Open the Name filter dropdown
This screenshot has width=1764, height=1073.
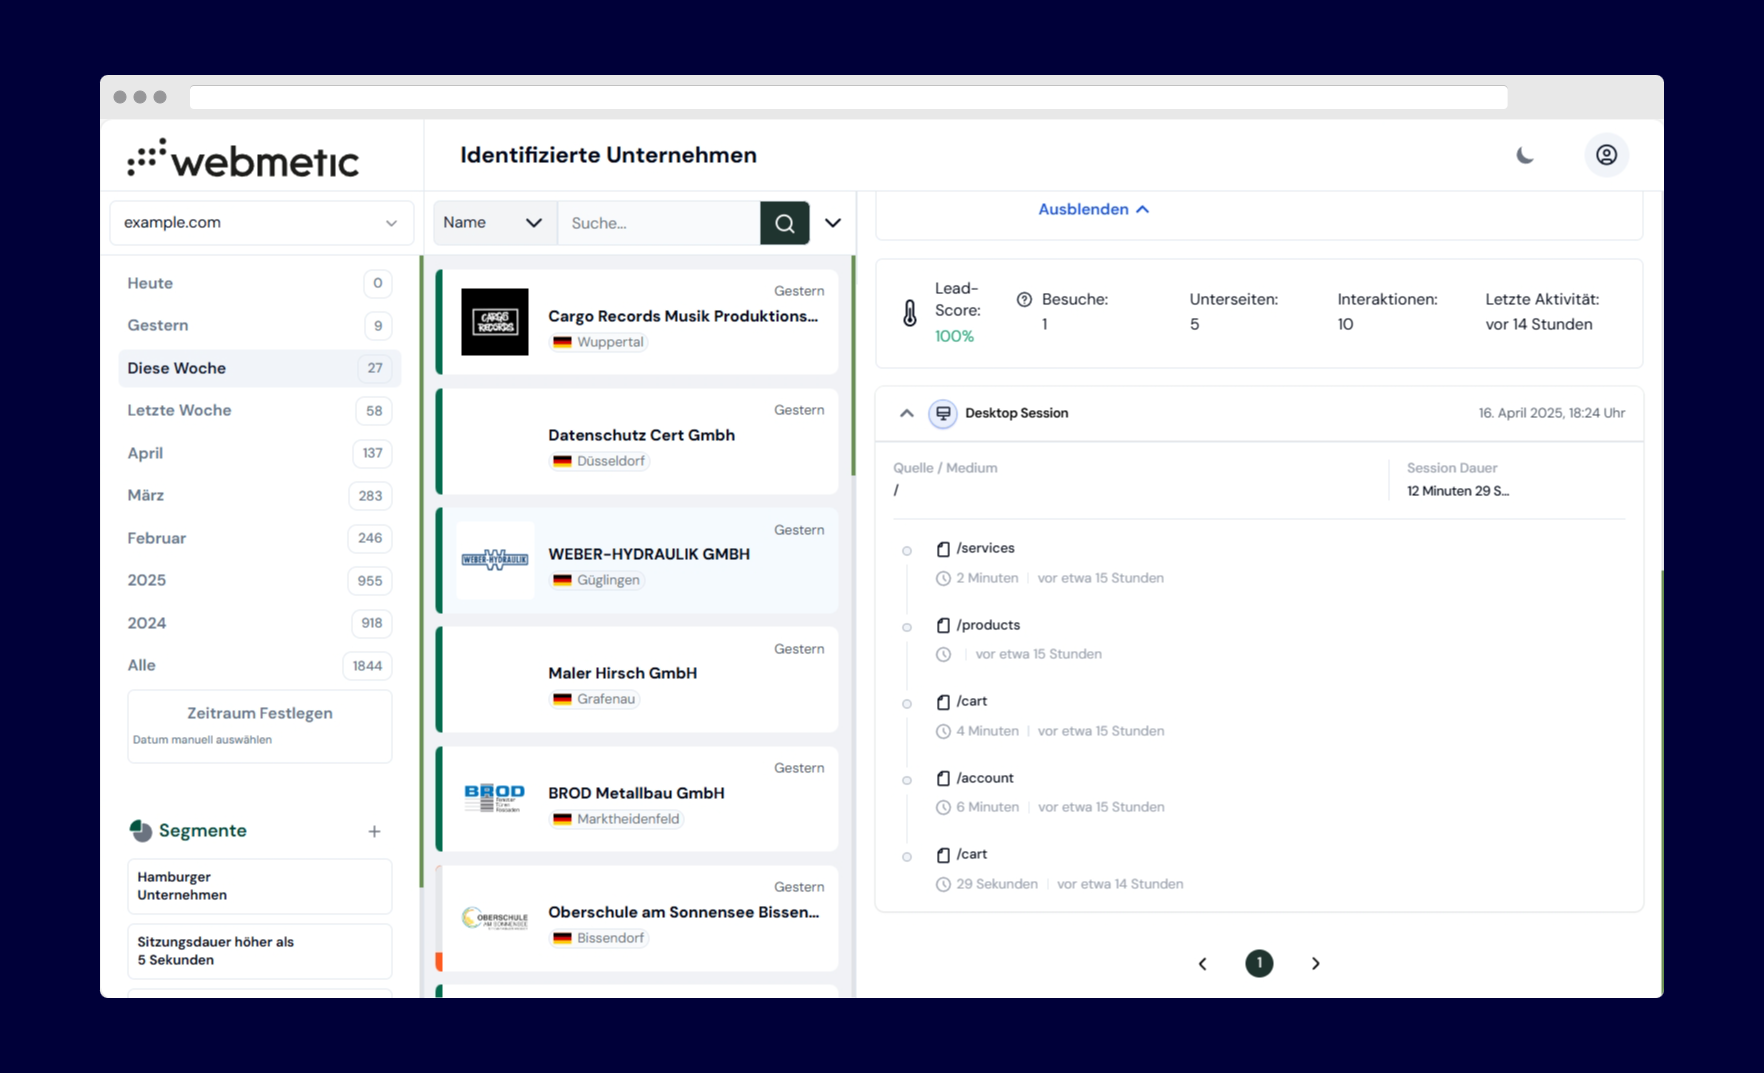pyautogui.click(x=494, y=223)
